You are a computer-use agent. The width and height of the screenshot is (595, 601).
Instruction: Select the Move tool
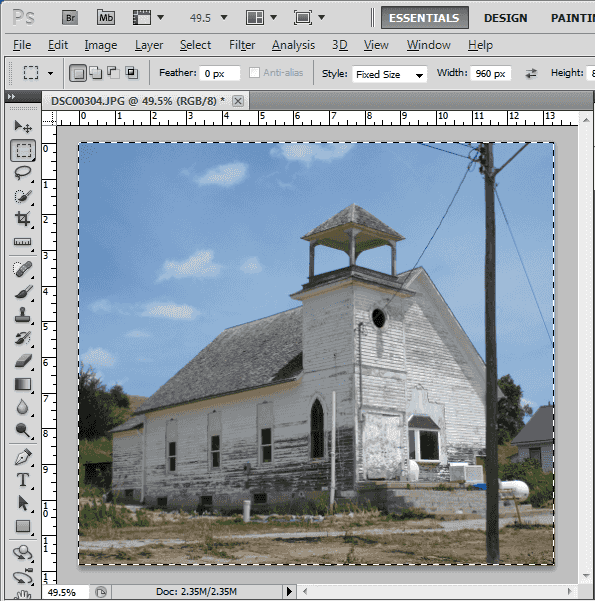click(x=23, y=126)
